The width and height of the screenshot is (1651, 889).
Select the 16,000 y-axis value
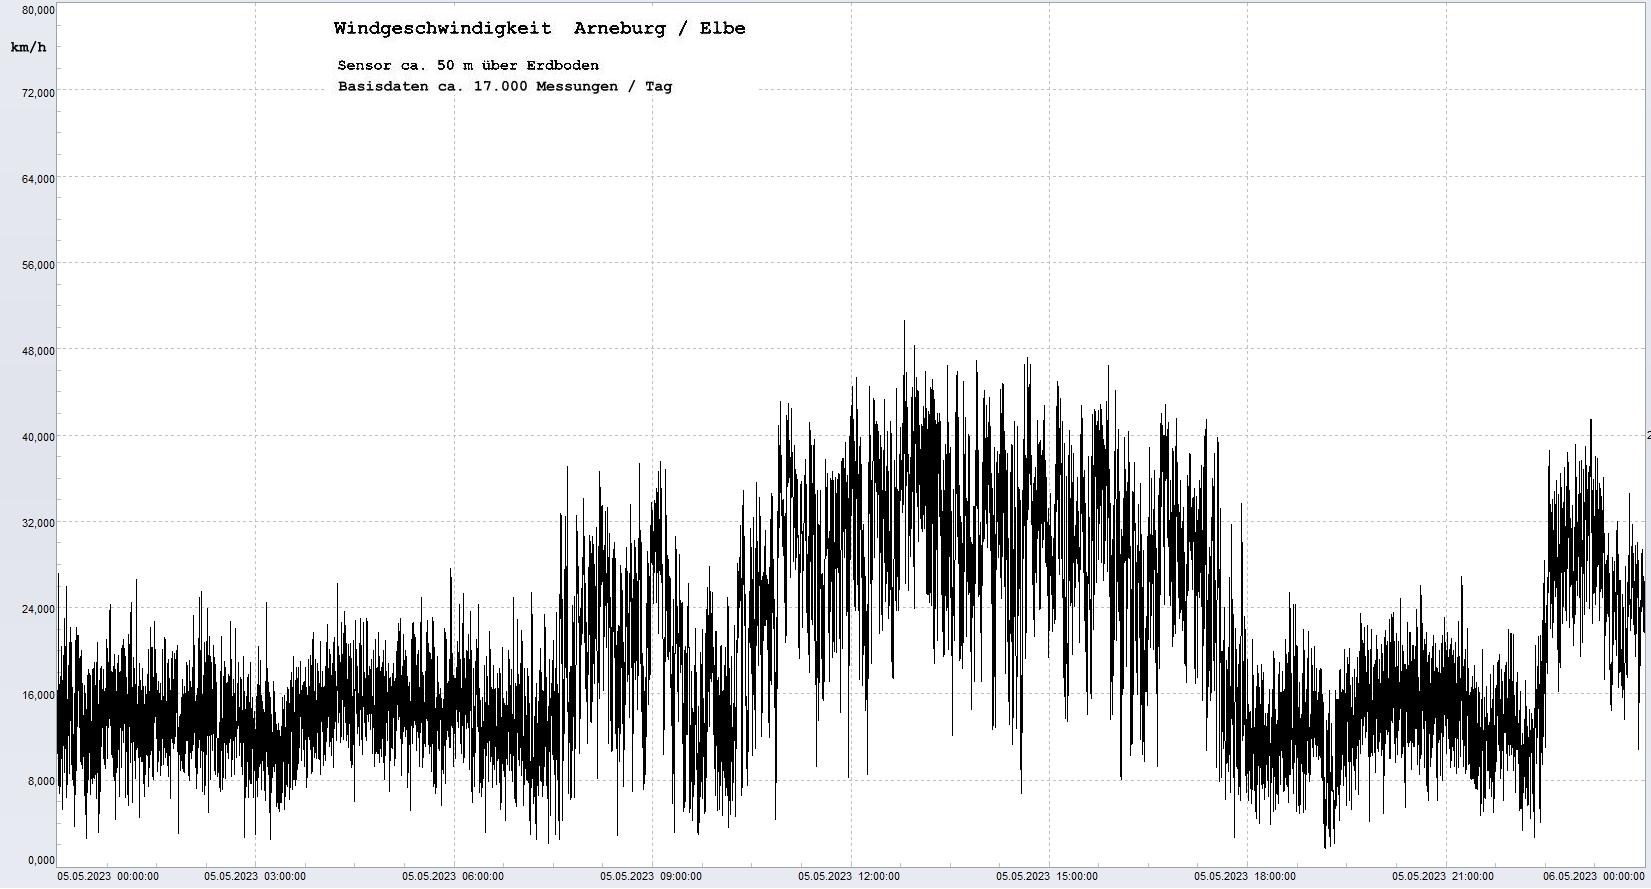click(38, 695)
